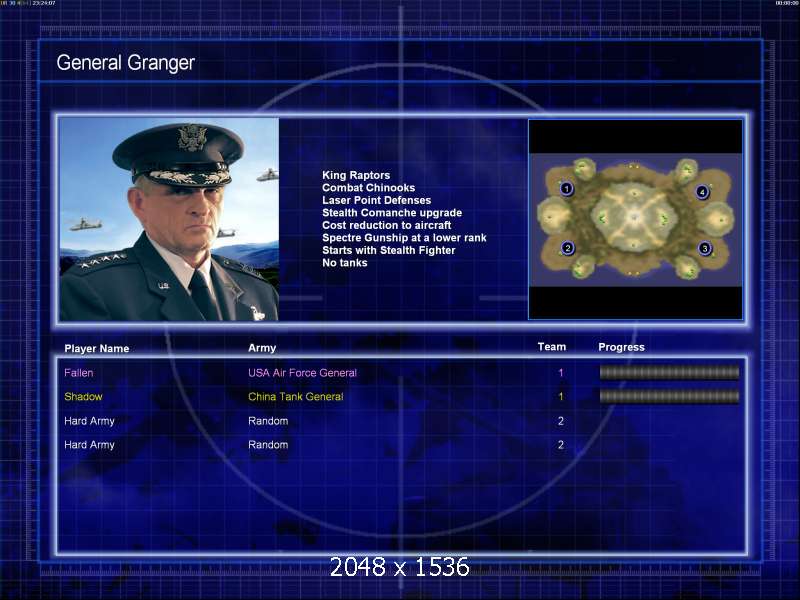Click the Player Name column header
The image size is (800, 600).
[x=96, y=348]
